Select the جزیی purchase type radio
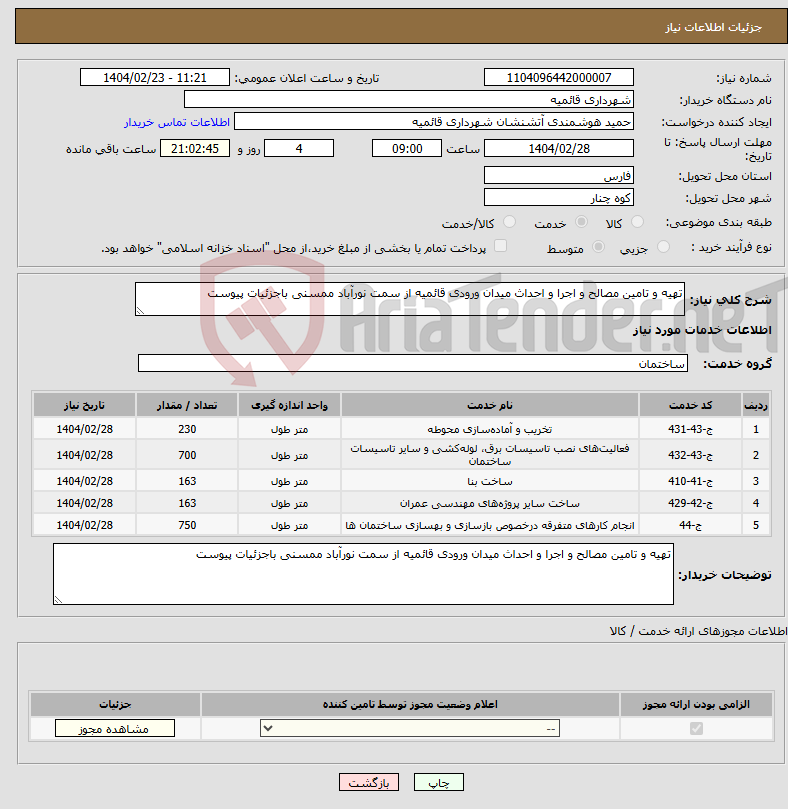788x809 pixels. (x=663, y=247)
